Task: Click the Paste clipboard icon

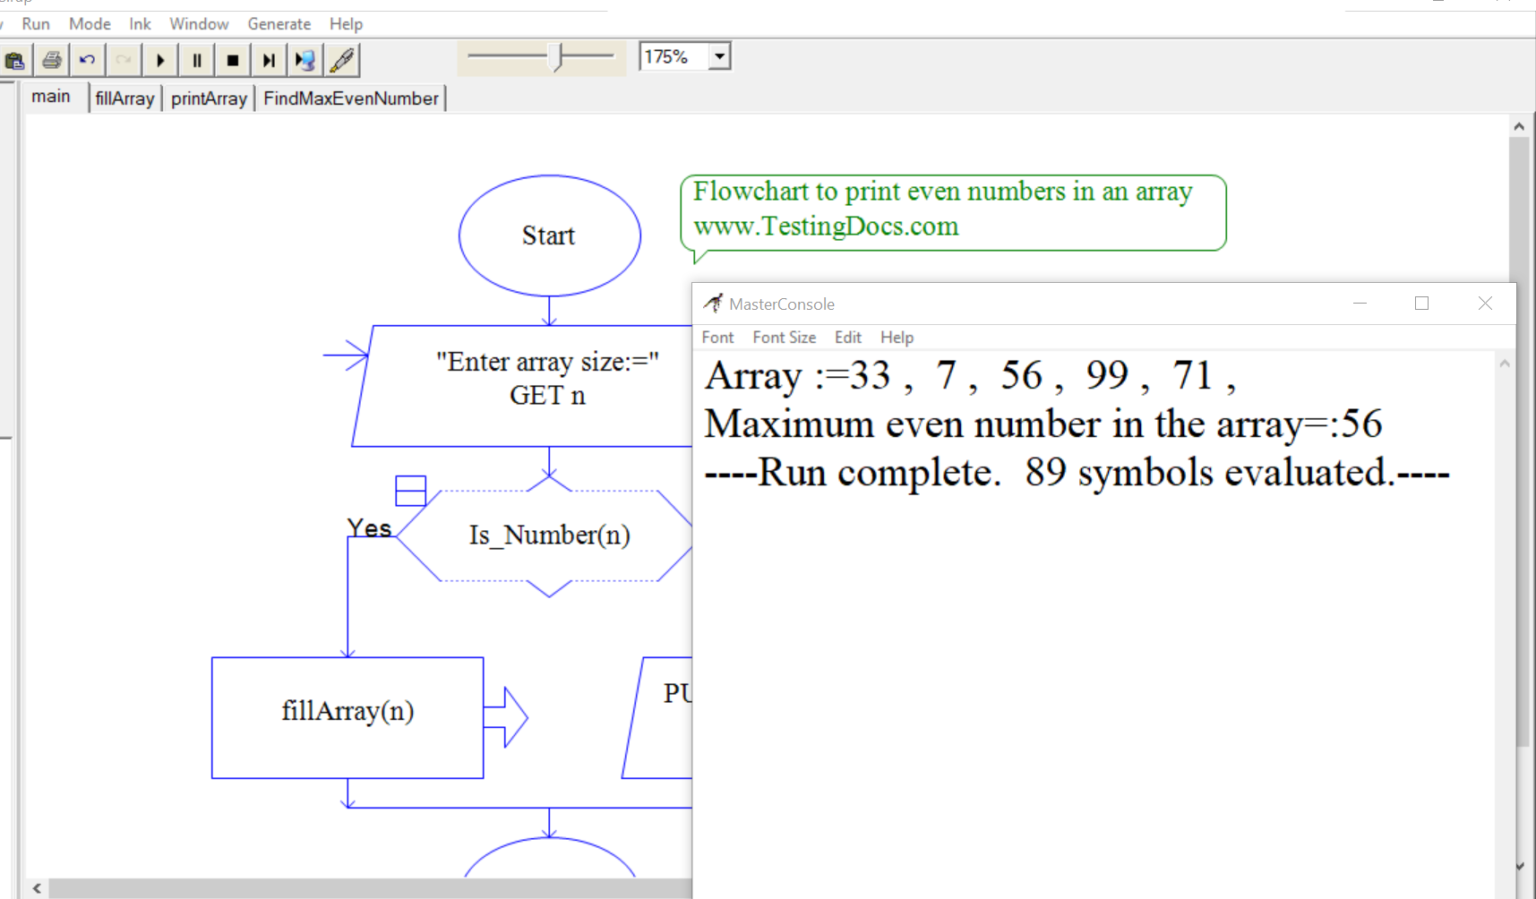Action: 15,61
